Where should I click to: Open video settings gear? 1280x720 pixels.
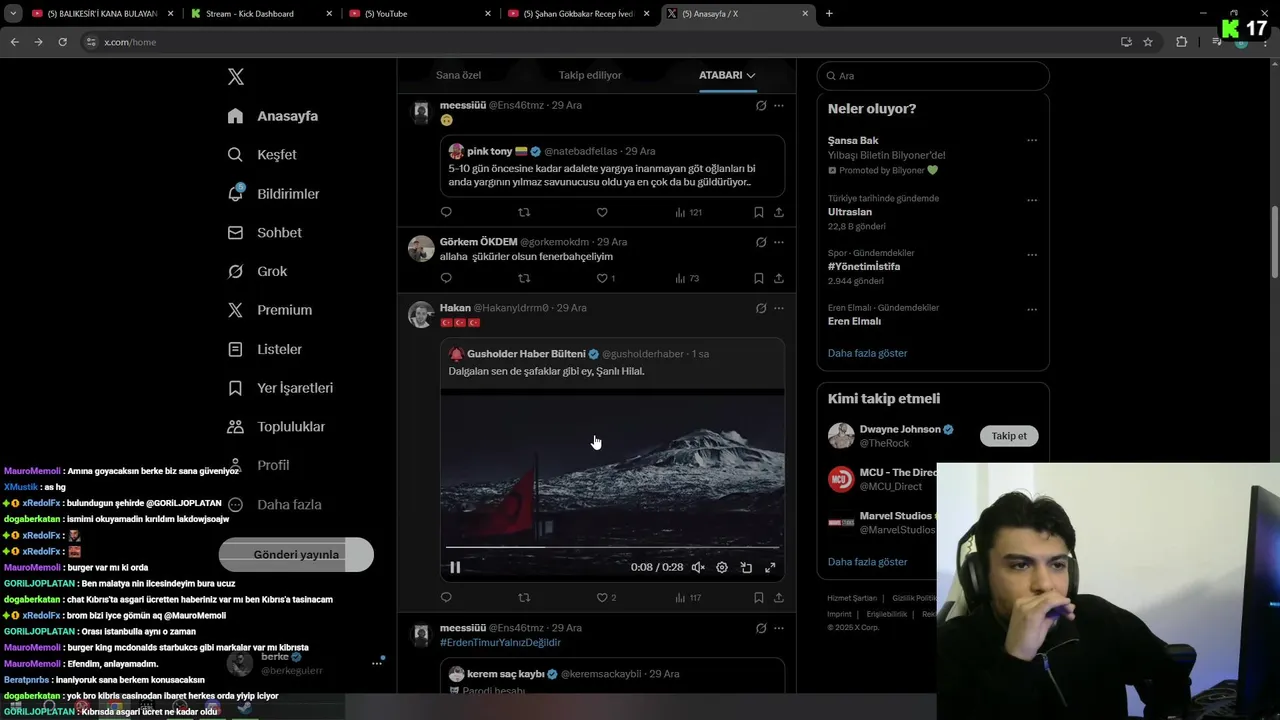(x=722, y=567)
